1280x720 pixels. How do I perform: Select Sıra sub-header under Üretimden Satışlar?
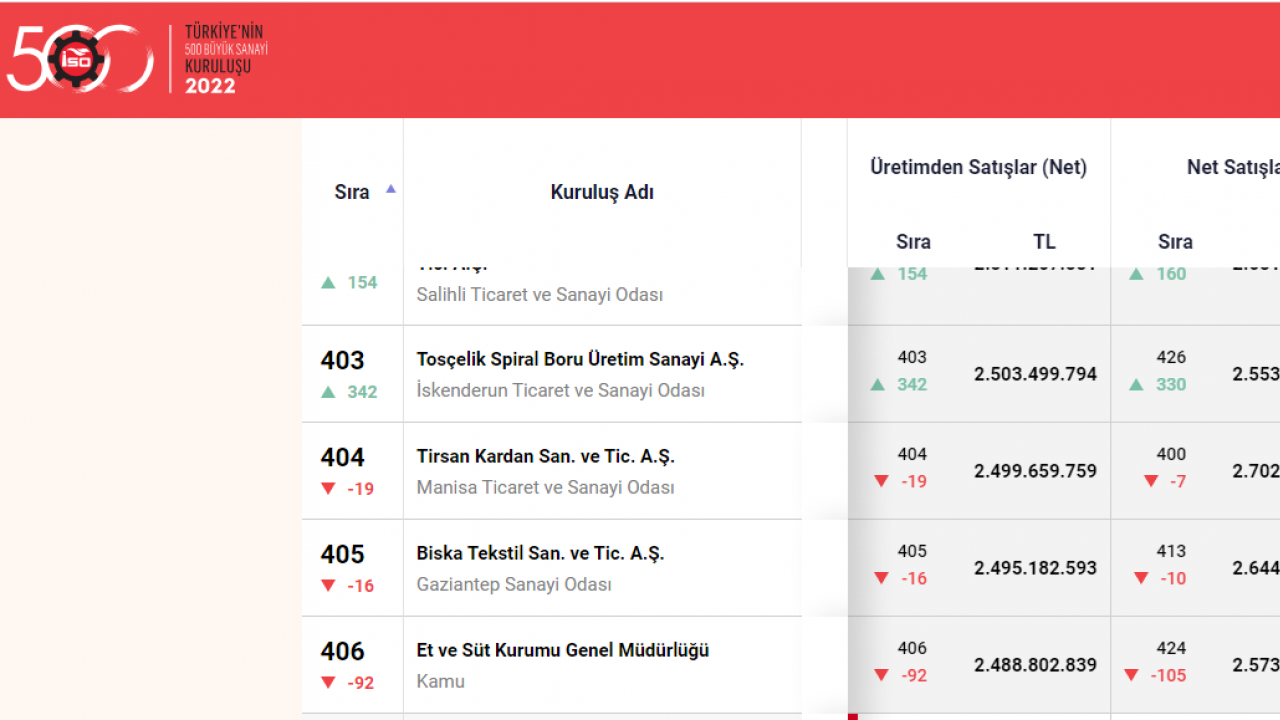[913, 242]
